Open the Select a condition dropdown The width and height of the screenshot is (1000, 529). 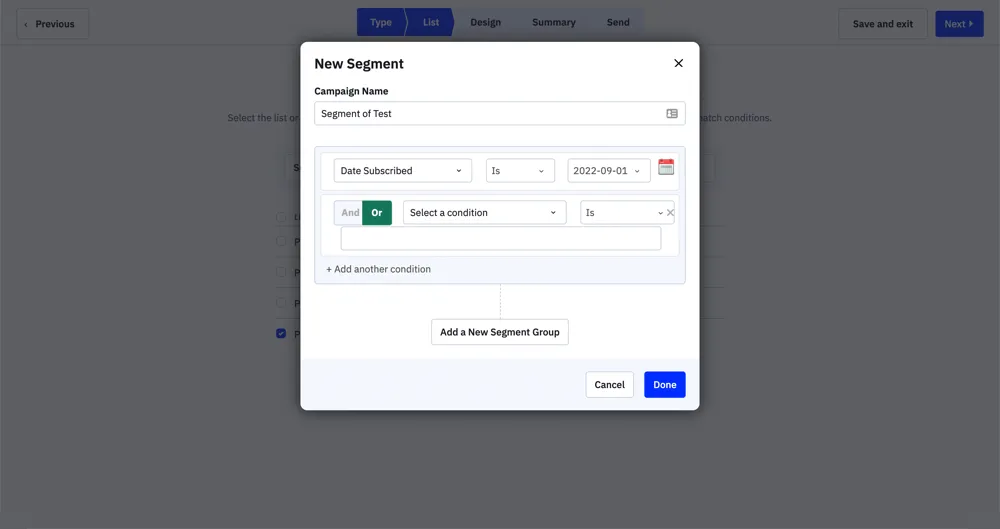[484, 213]
